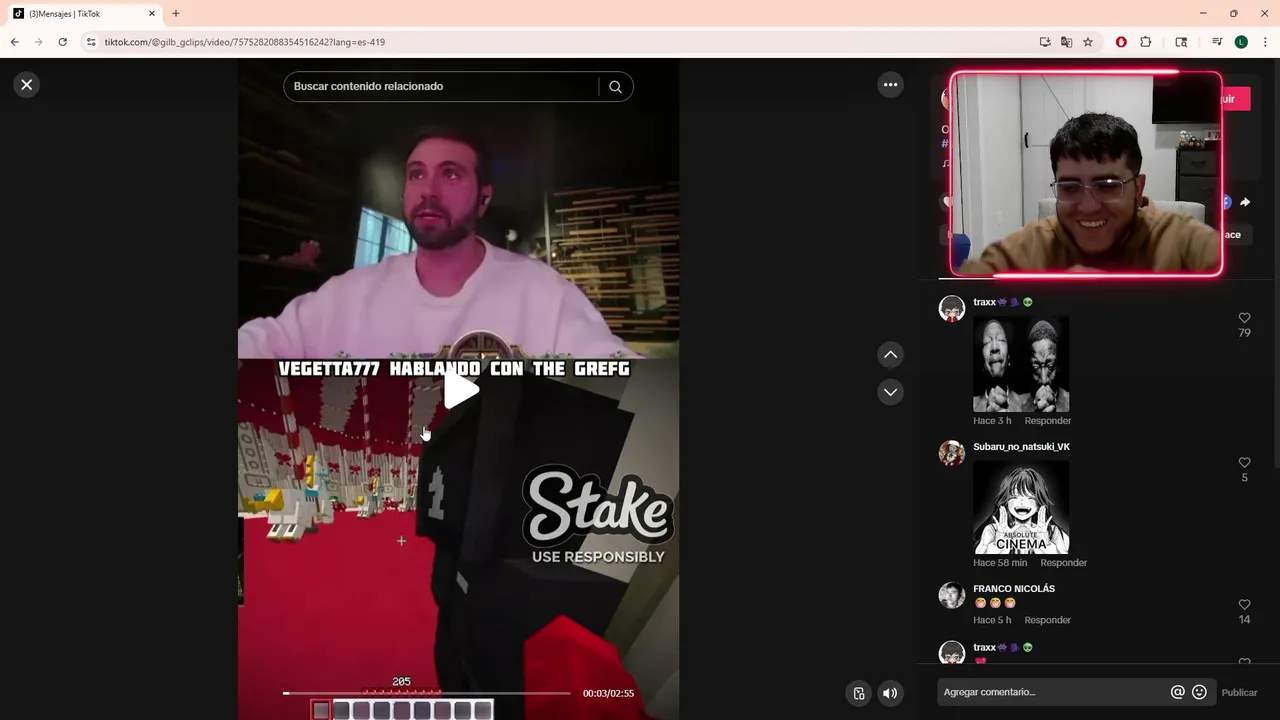Seek on the video progress bar
1280x720 pixels.
427,693
